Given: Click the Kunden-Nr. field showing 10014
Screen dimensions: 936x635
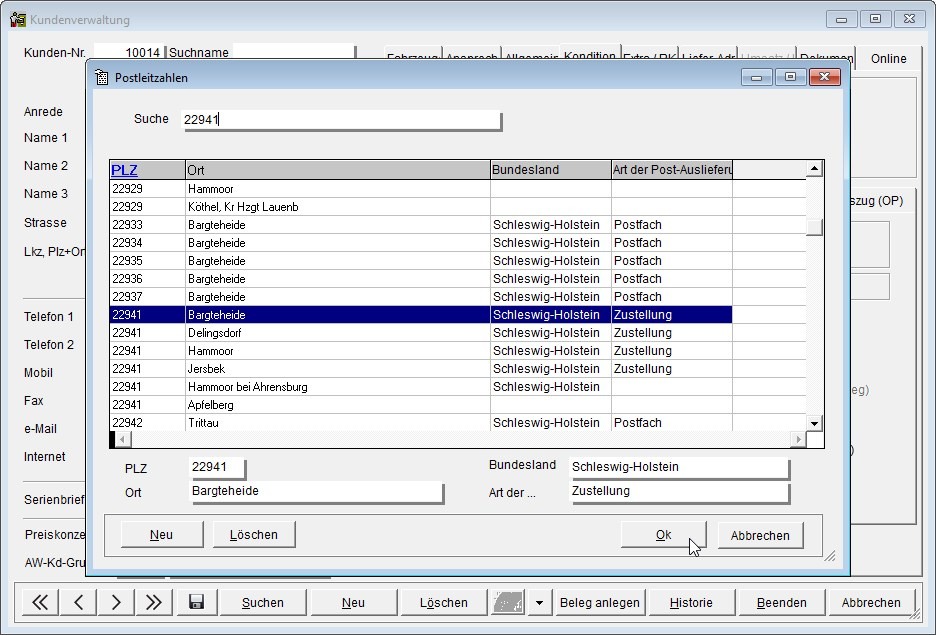Looking at the screenshot, I should 128,53.
